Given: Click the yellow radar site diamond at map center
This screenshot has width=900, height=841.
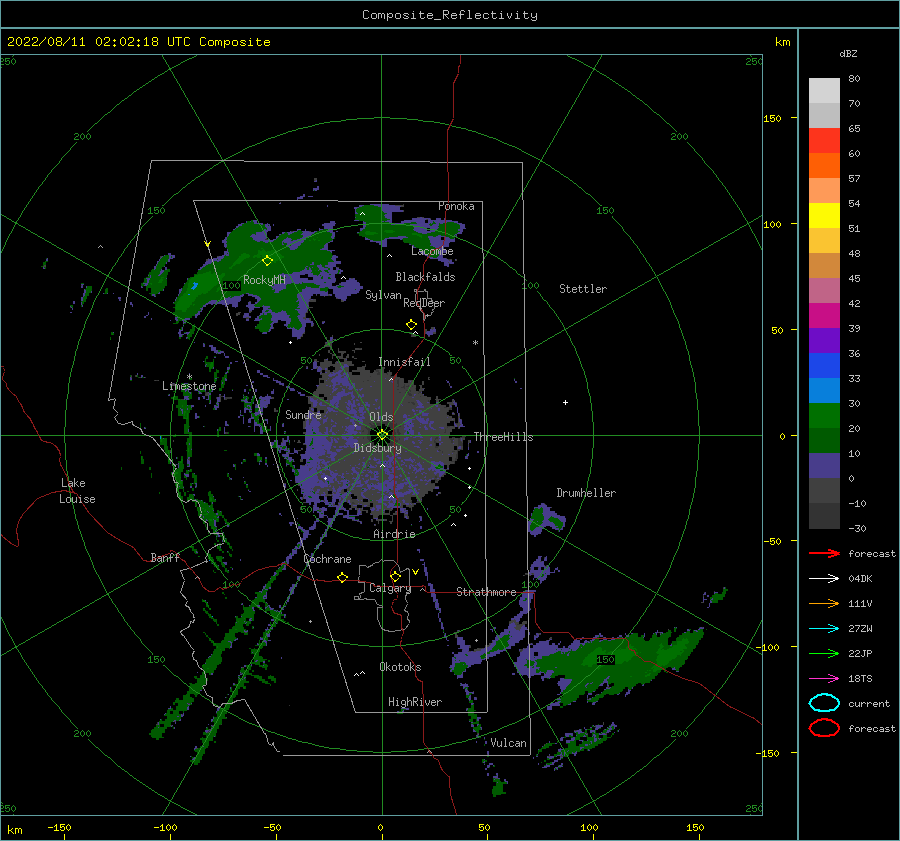Looking at the screenshot, I should point(382,435).
